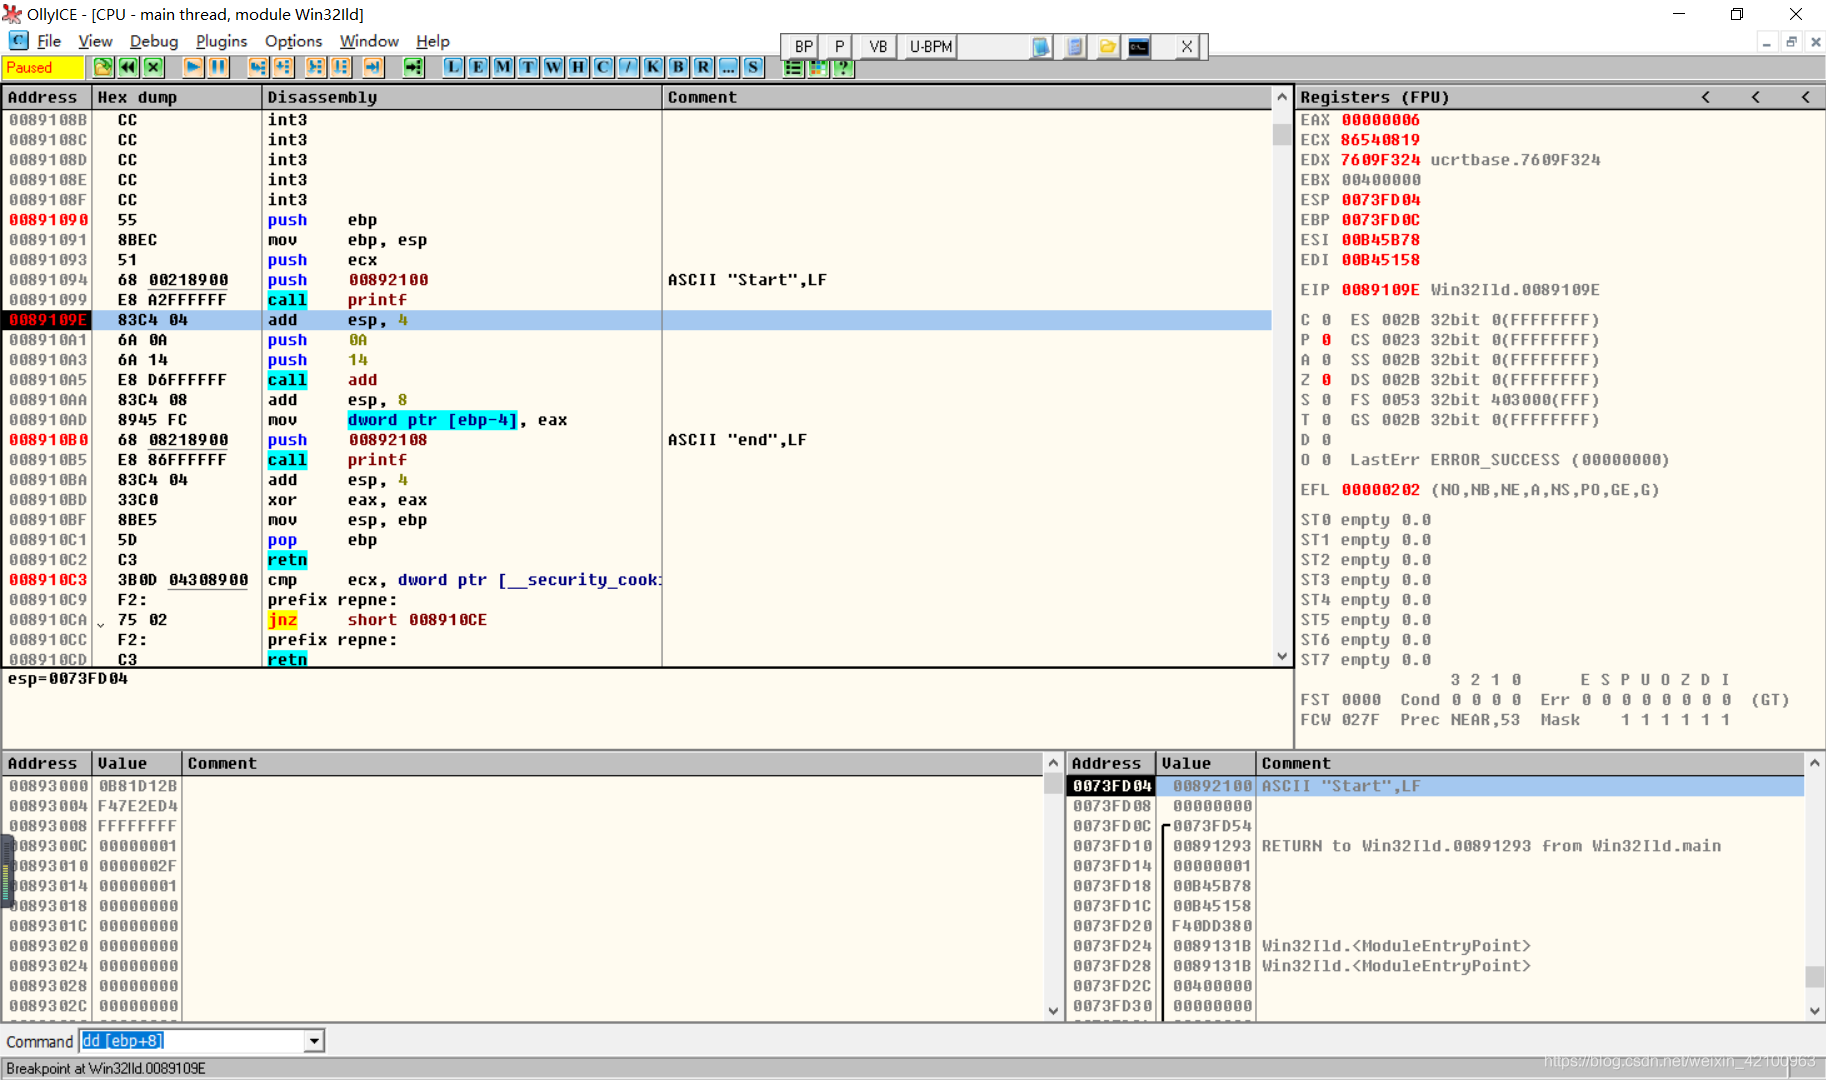The width and height of the screenshot is (1826, 1080).
Task: Open the CPU window system menu icon
Action: click(18, 41)
